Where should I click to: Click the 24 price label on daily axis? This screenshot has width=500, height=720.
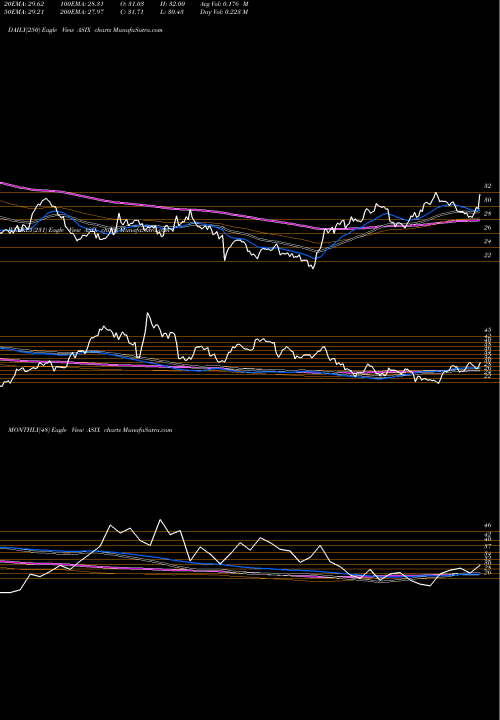(488, 241)
